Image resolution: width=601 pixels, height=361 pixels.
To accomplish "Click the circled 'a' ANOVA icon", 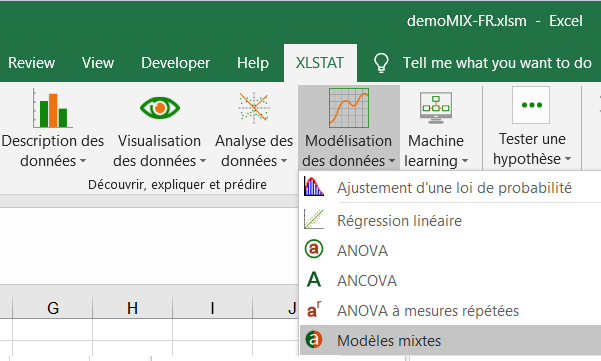I will pyautogui.click(x=314, y=249).
